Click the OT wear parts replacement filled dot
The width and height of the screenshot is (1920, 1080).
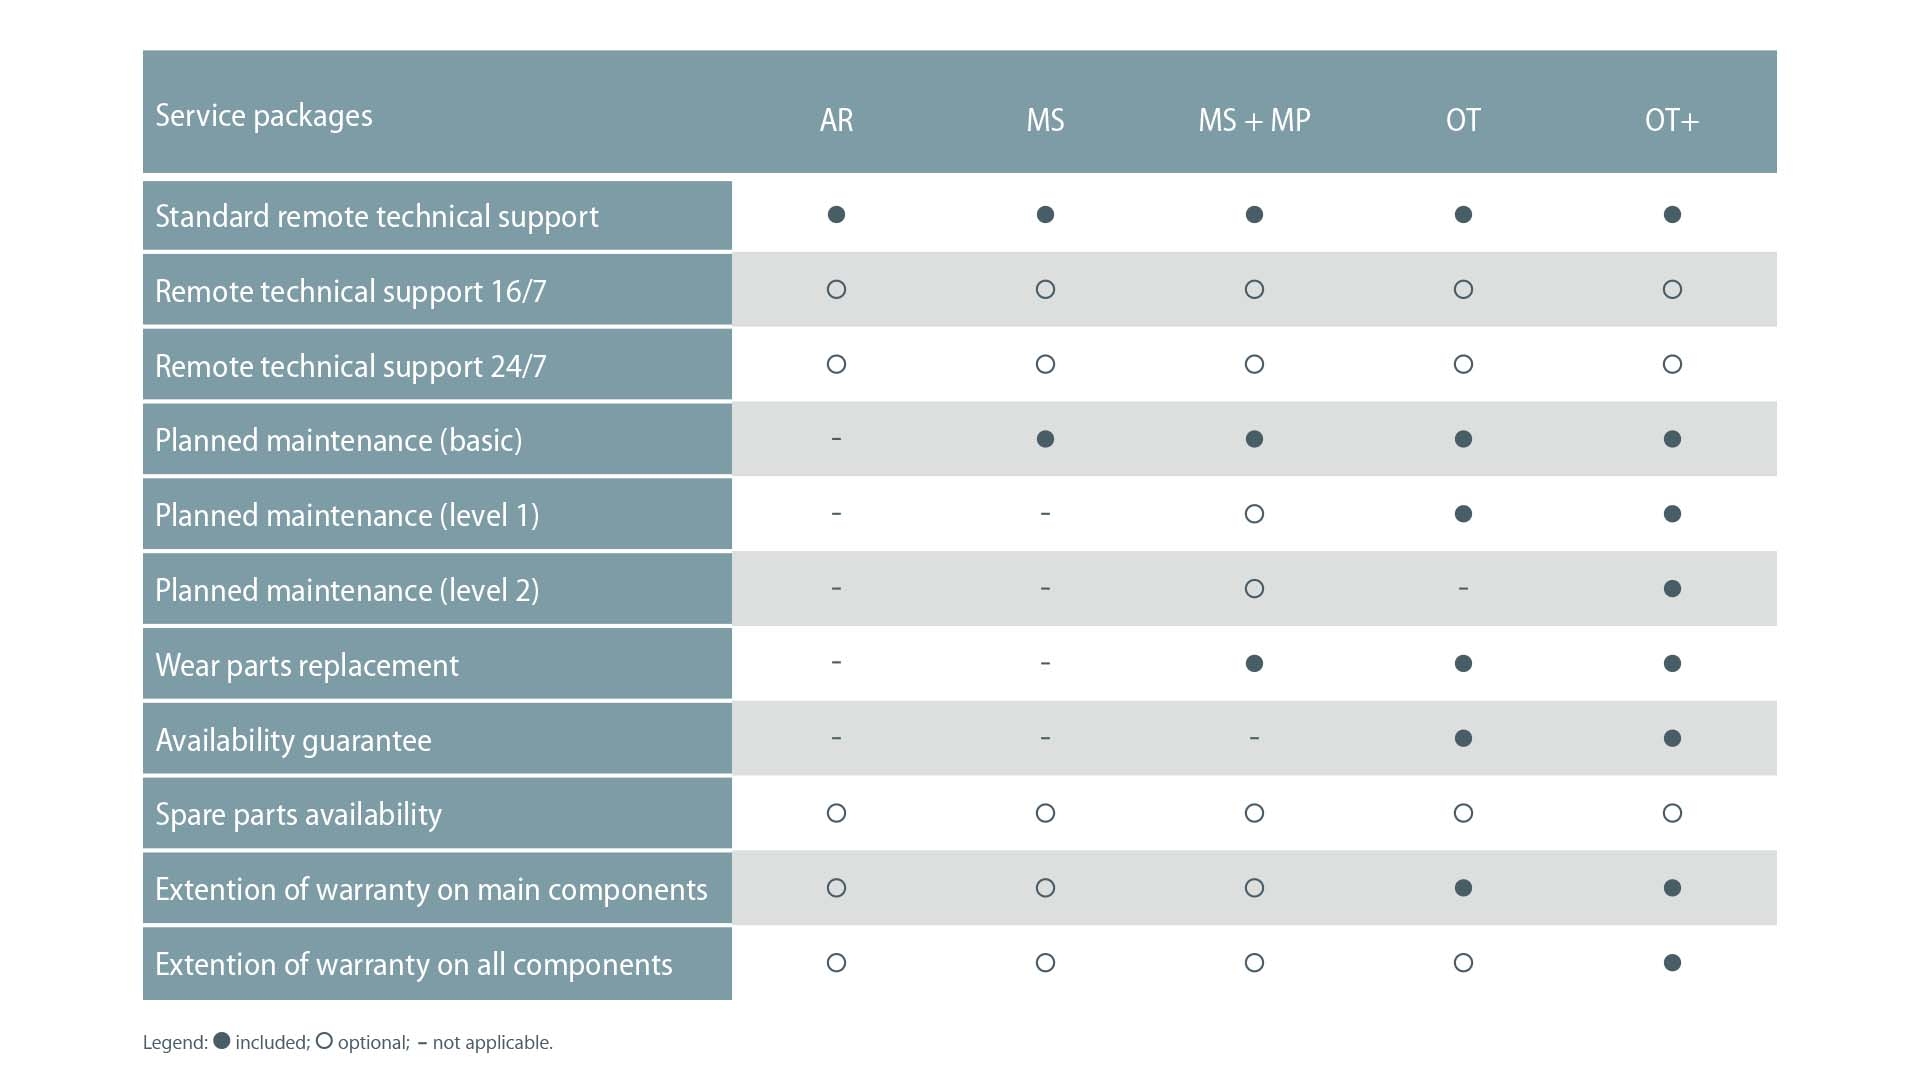pyautogui.click(x=1463, y=664)
